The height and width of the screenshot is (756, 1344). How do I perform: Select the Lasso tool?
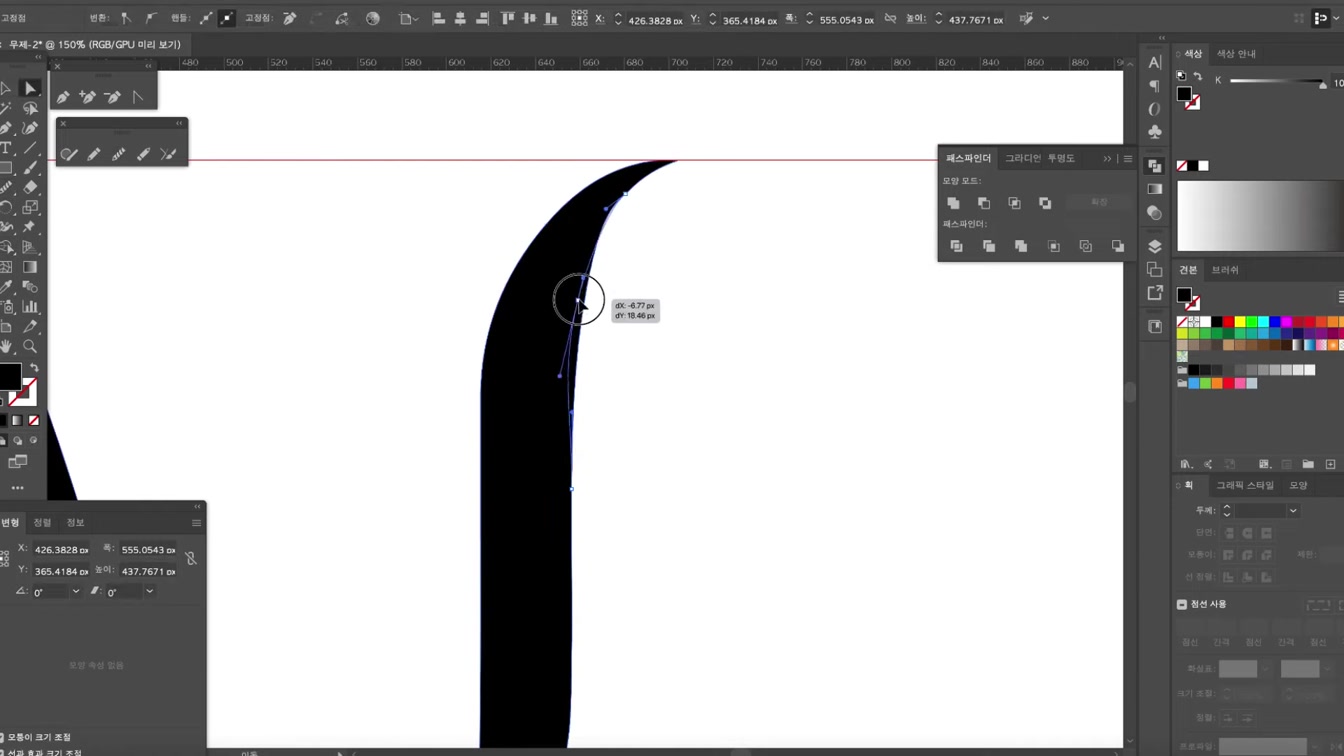tap(30, 109)
